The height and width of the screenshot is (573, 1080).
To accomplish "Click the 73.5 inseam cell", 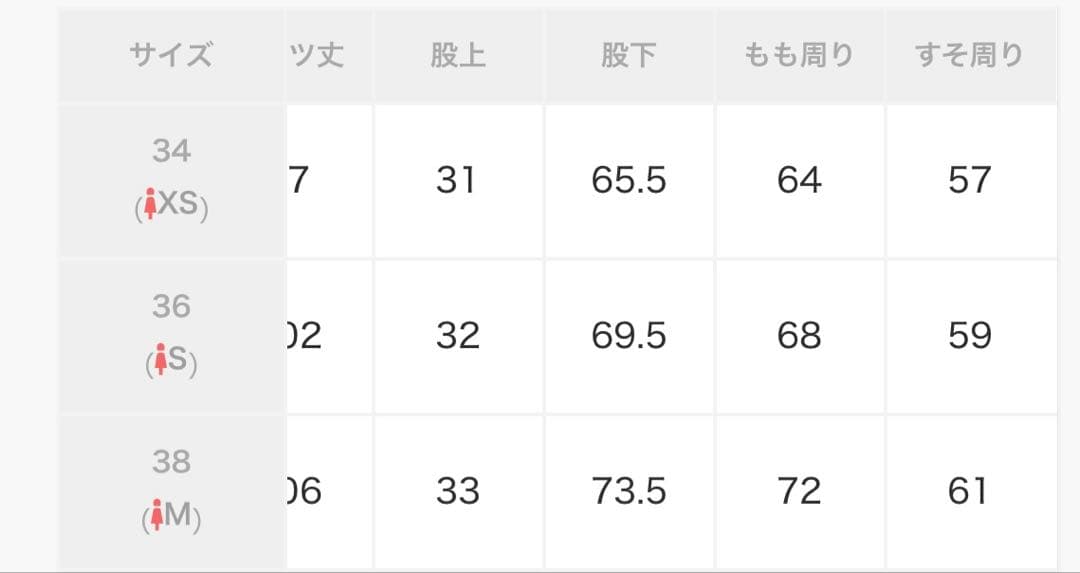I will point(629,492).
